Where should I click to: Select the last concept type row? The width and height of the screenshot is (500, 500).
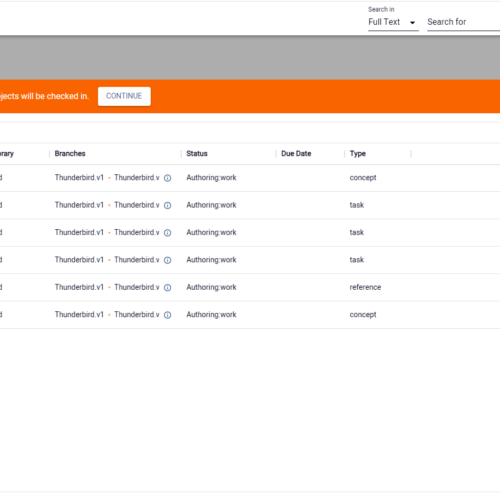pos(250,315)
